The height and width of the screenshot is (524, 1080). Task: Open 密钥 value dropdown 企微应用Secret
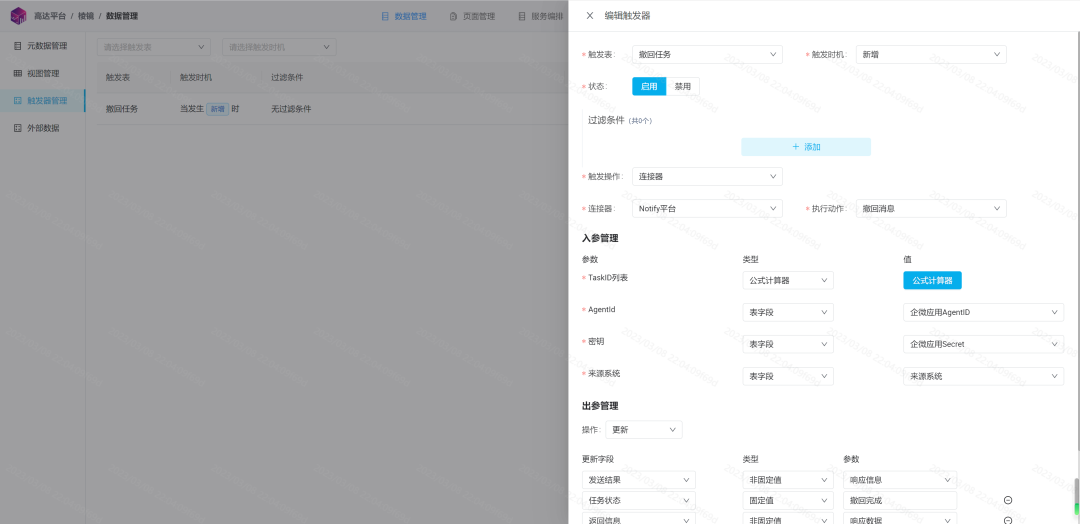click(984, 344)
